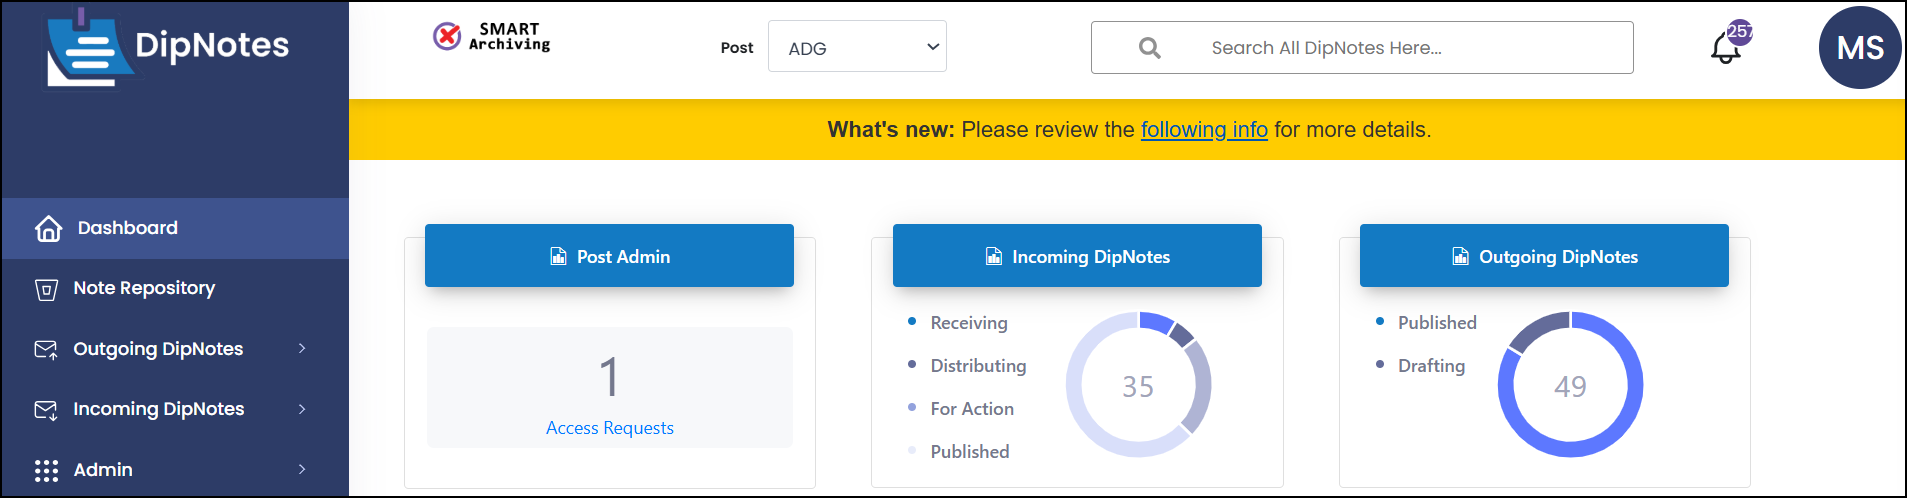Image resolution: width=1907 pixels, height=498 pixels.
Task: Click the magnifying glass search icon
Action: (x=1150, y=48)
